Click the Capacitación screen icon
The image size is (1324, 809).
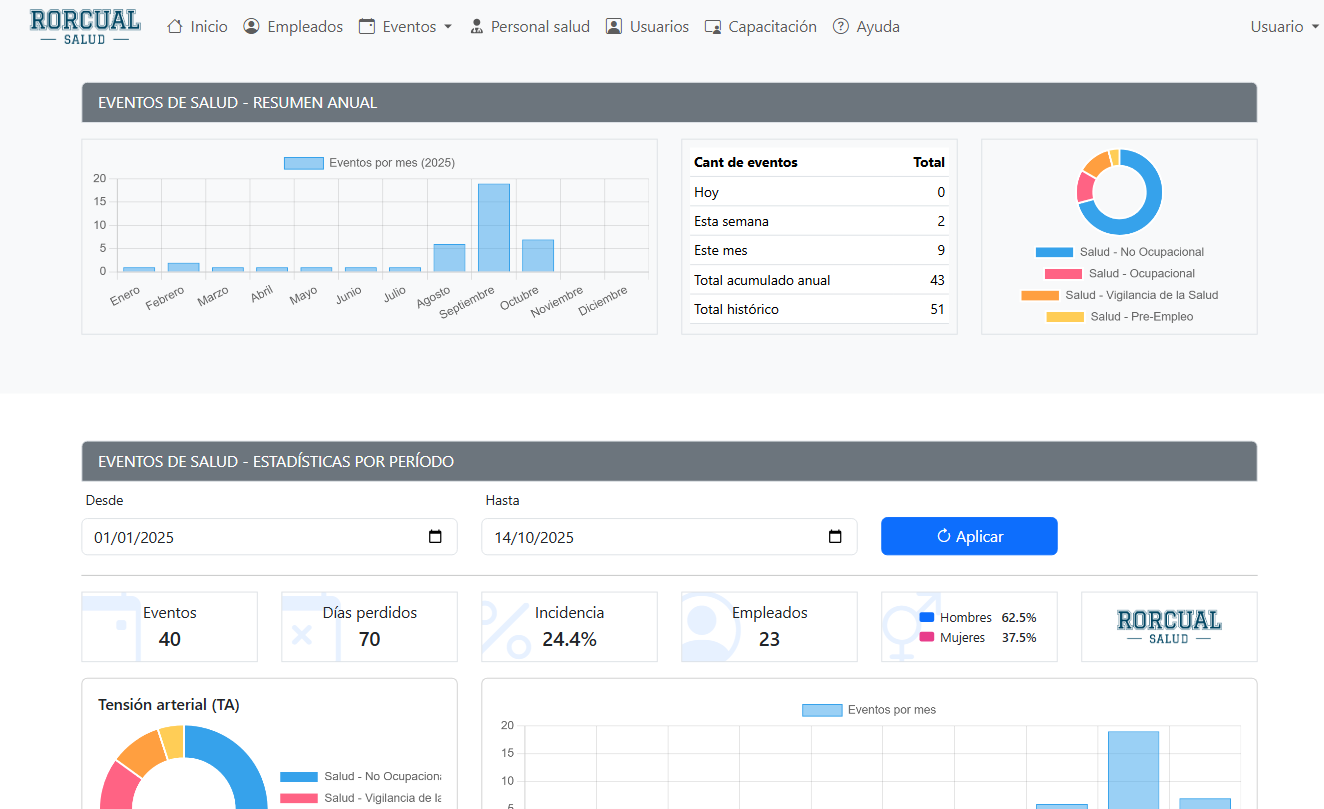(x=713, y=27)
